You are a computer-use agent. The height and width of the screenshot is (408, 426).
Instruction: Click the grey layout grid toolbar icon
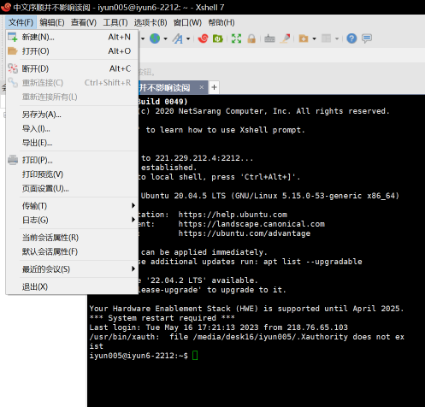point(326,38)
